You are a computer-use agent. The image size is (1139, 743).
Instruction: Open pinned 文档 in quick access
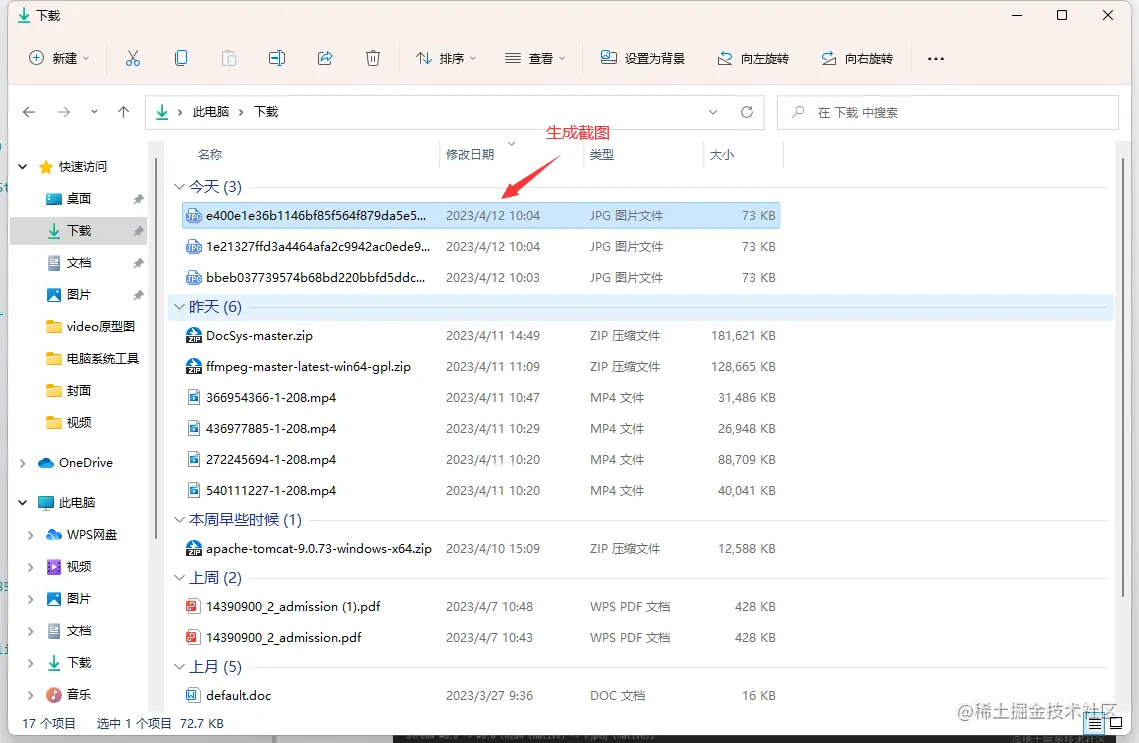[x=78, y=263]
